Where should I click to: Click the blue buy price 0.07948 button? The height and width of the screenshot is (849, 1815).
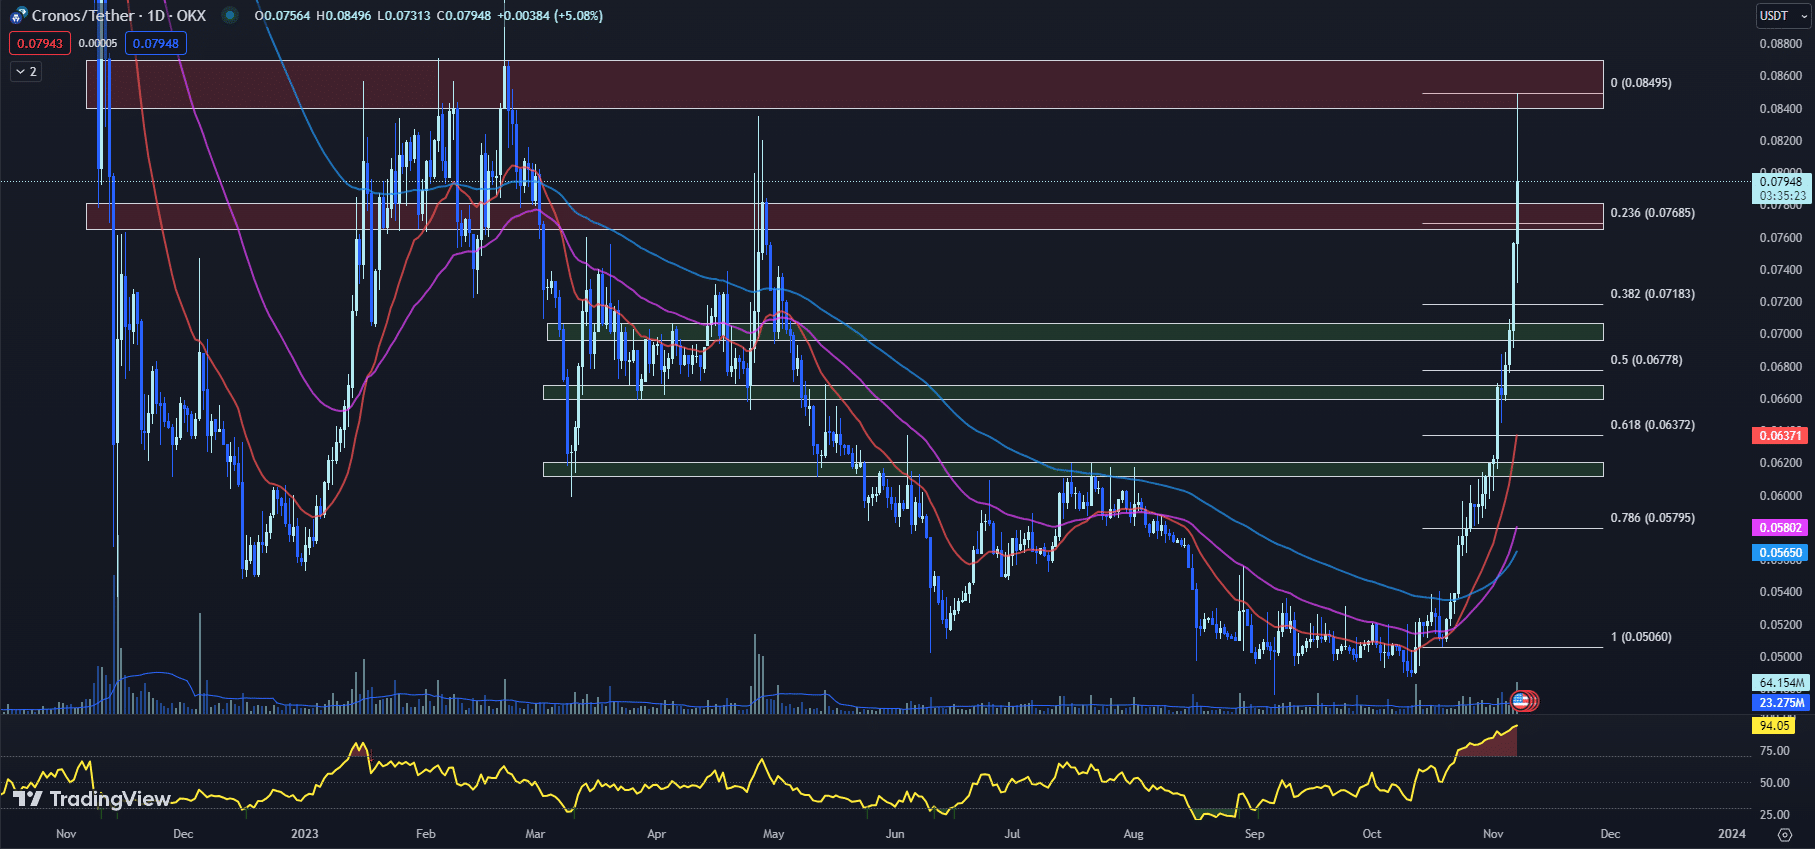tap(156, 44)
